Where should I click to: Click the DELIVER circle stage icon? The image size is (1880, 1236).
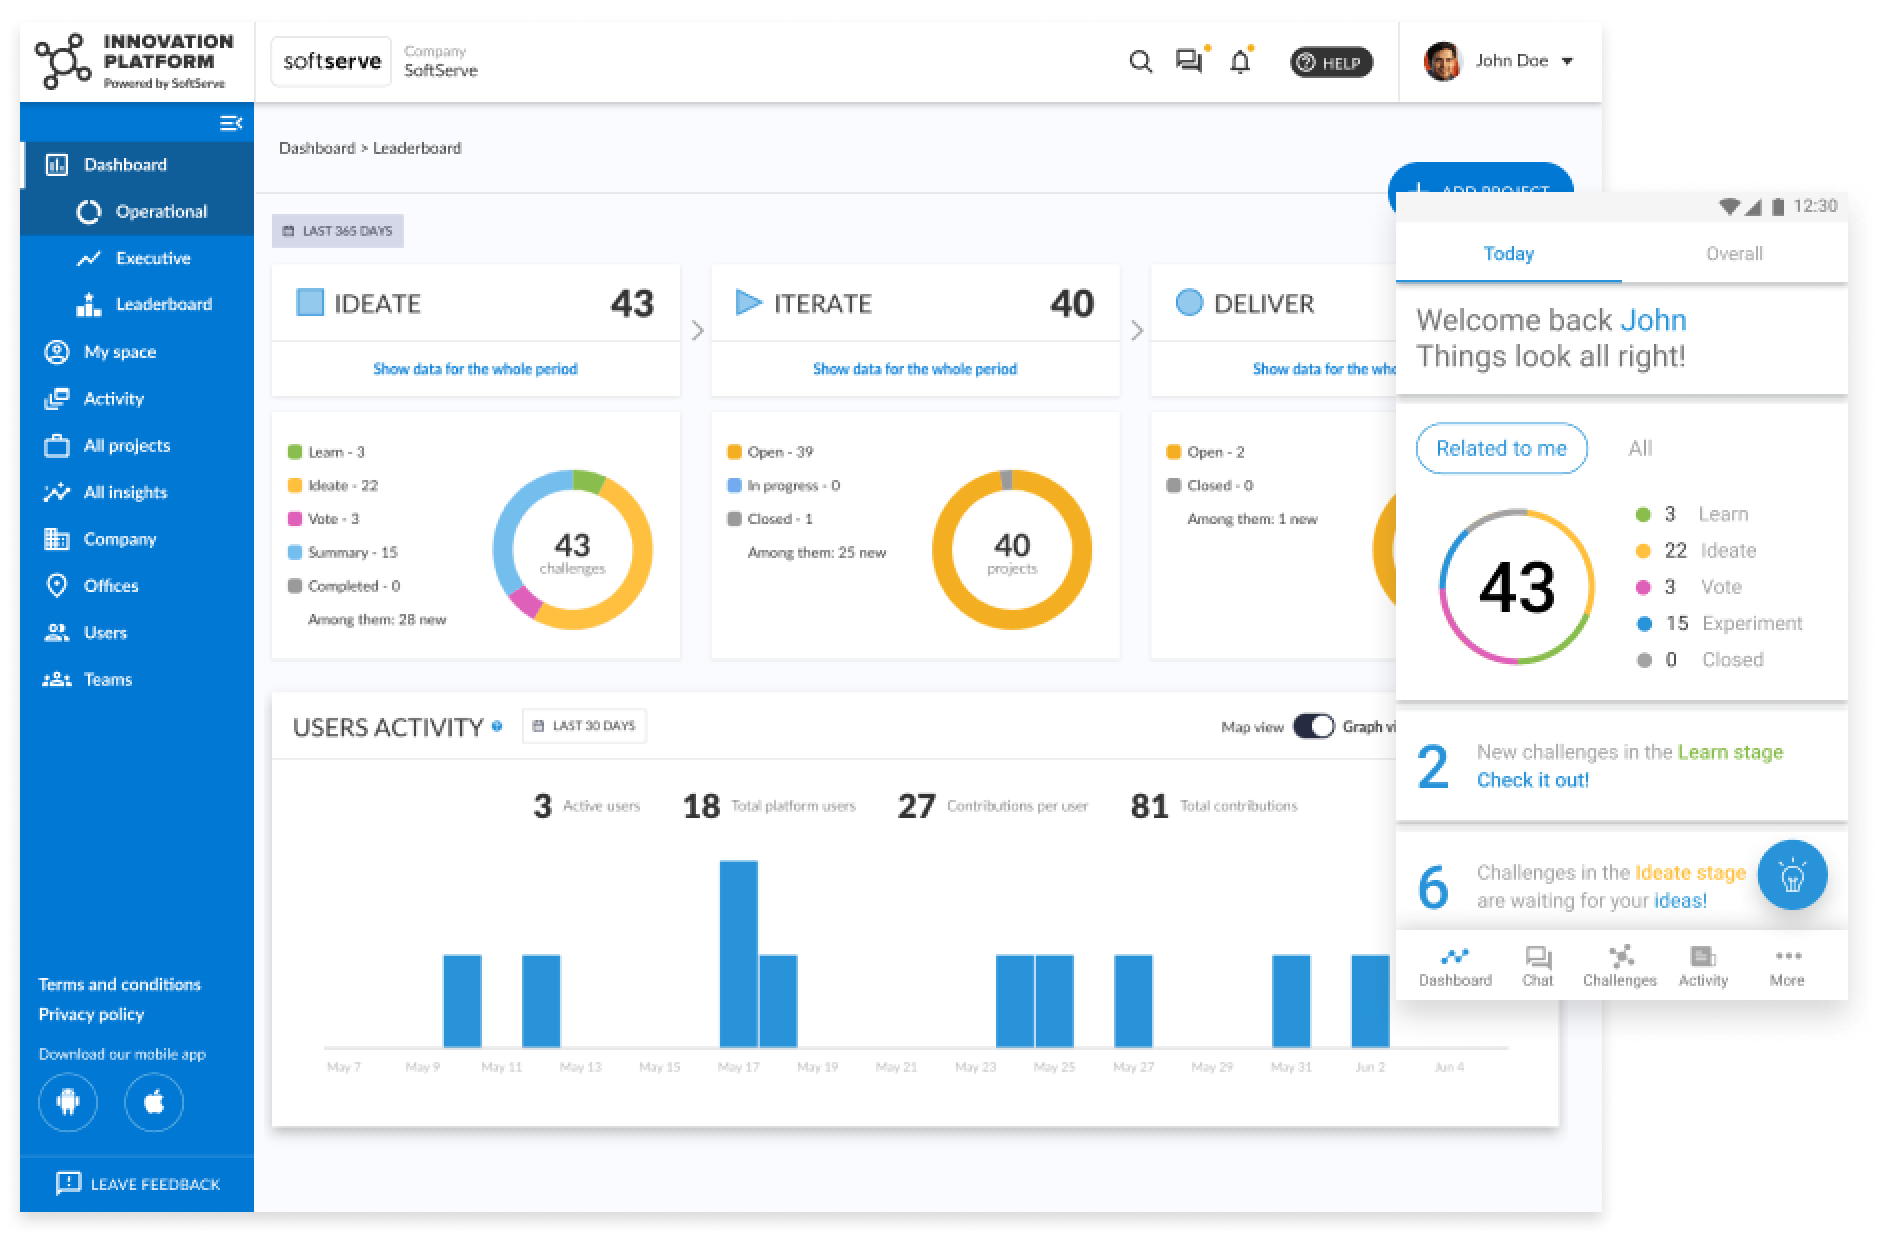click(x=1189, y=302)
